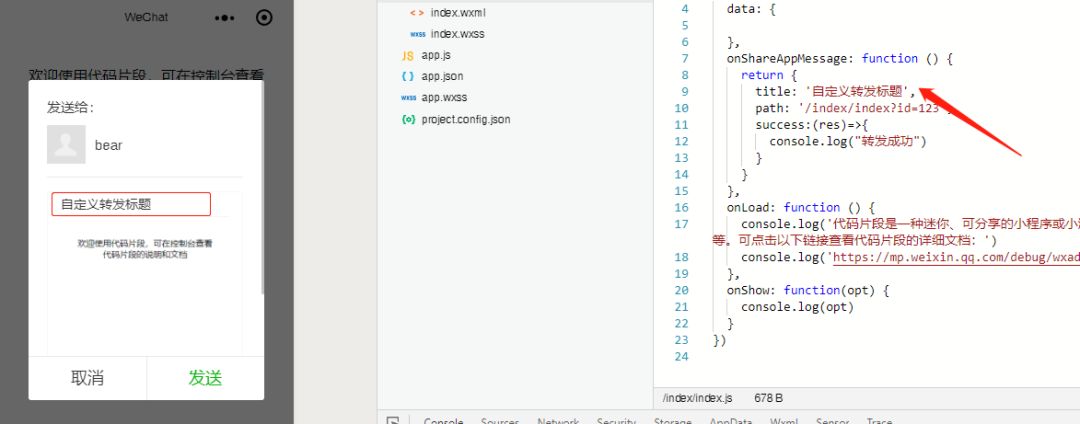
Task: Open app.wxss in file tree
Action: tap(444, 98)
